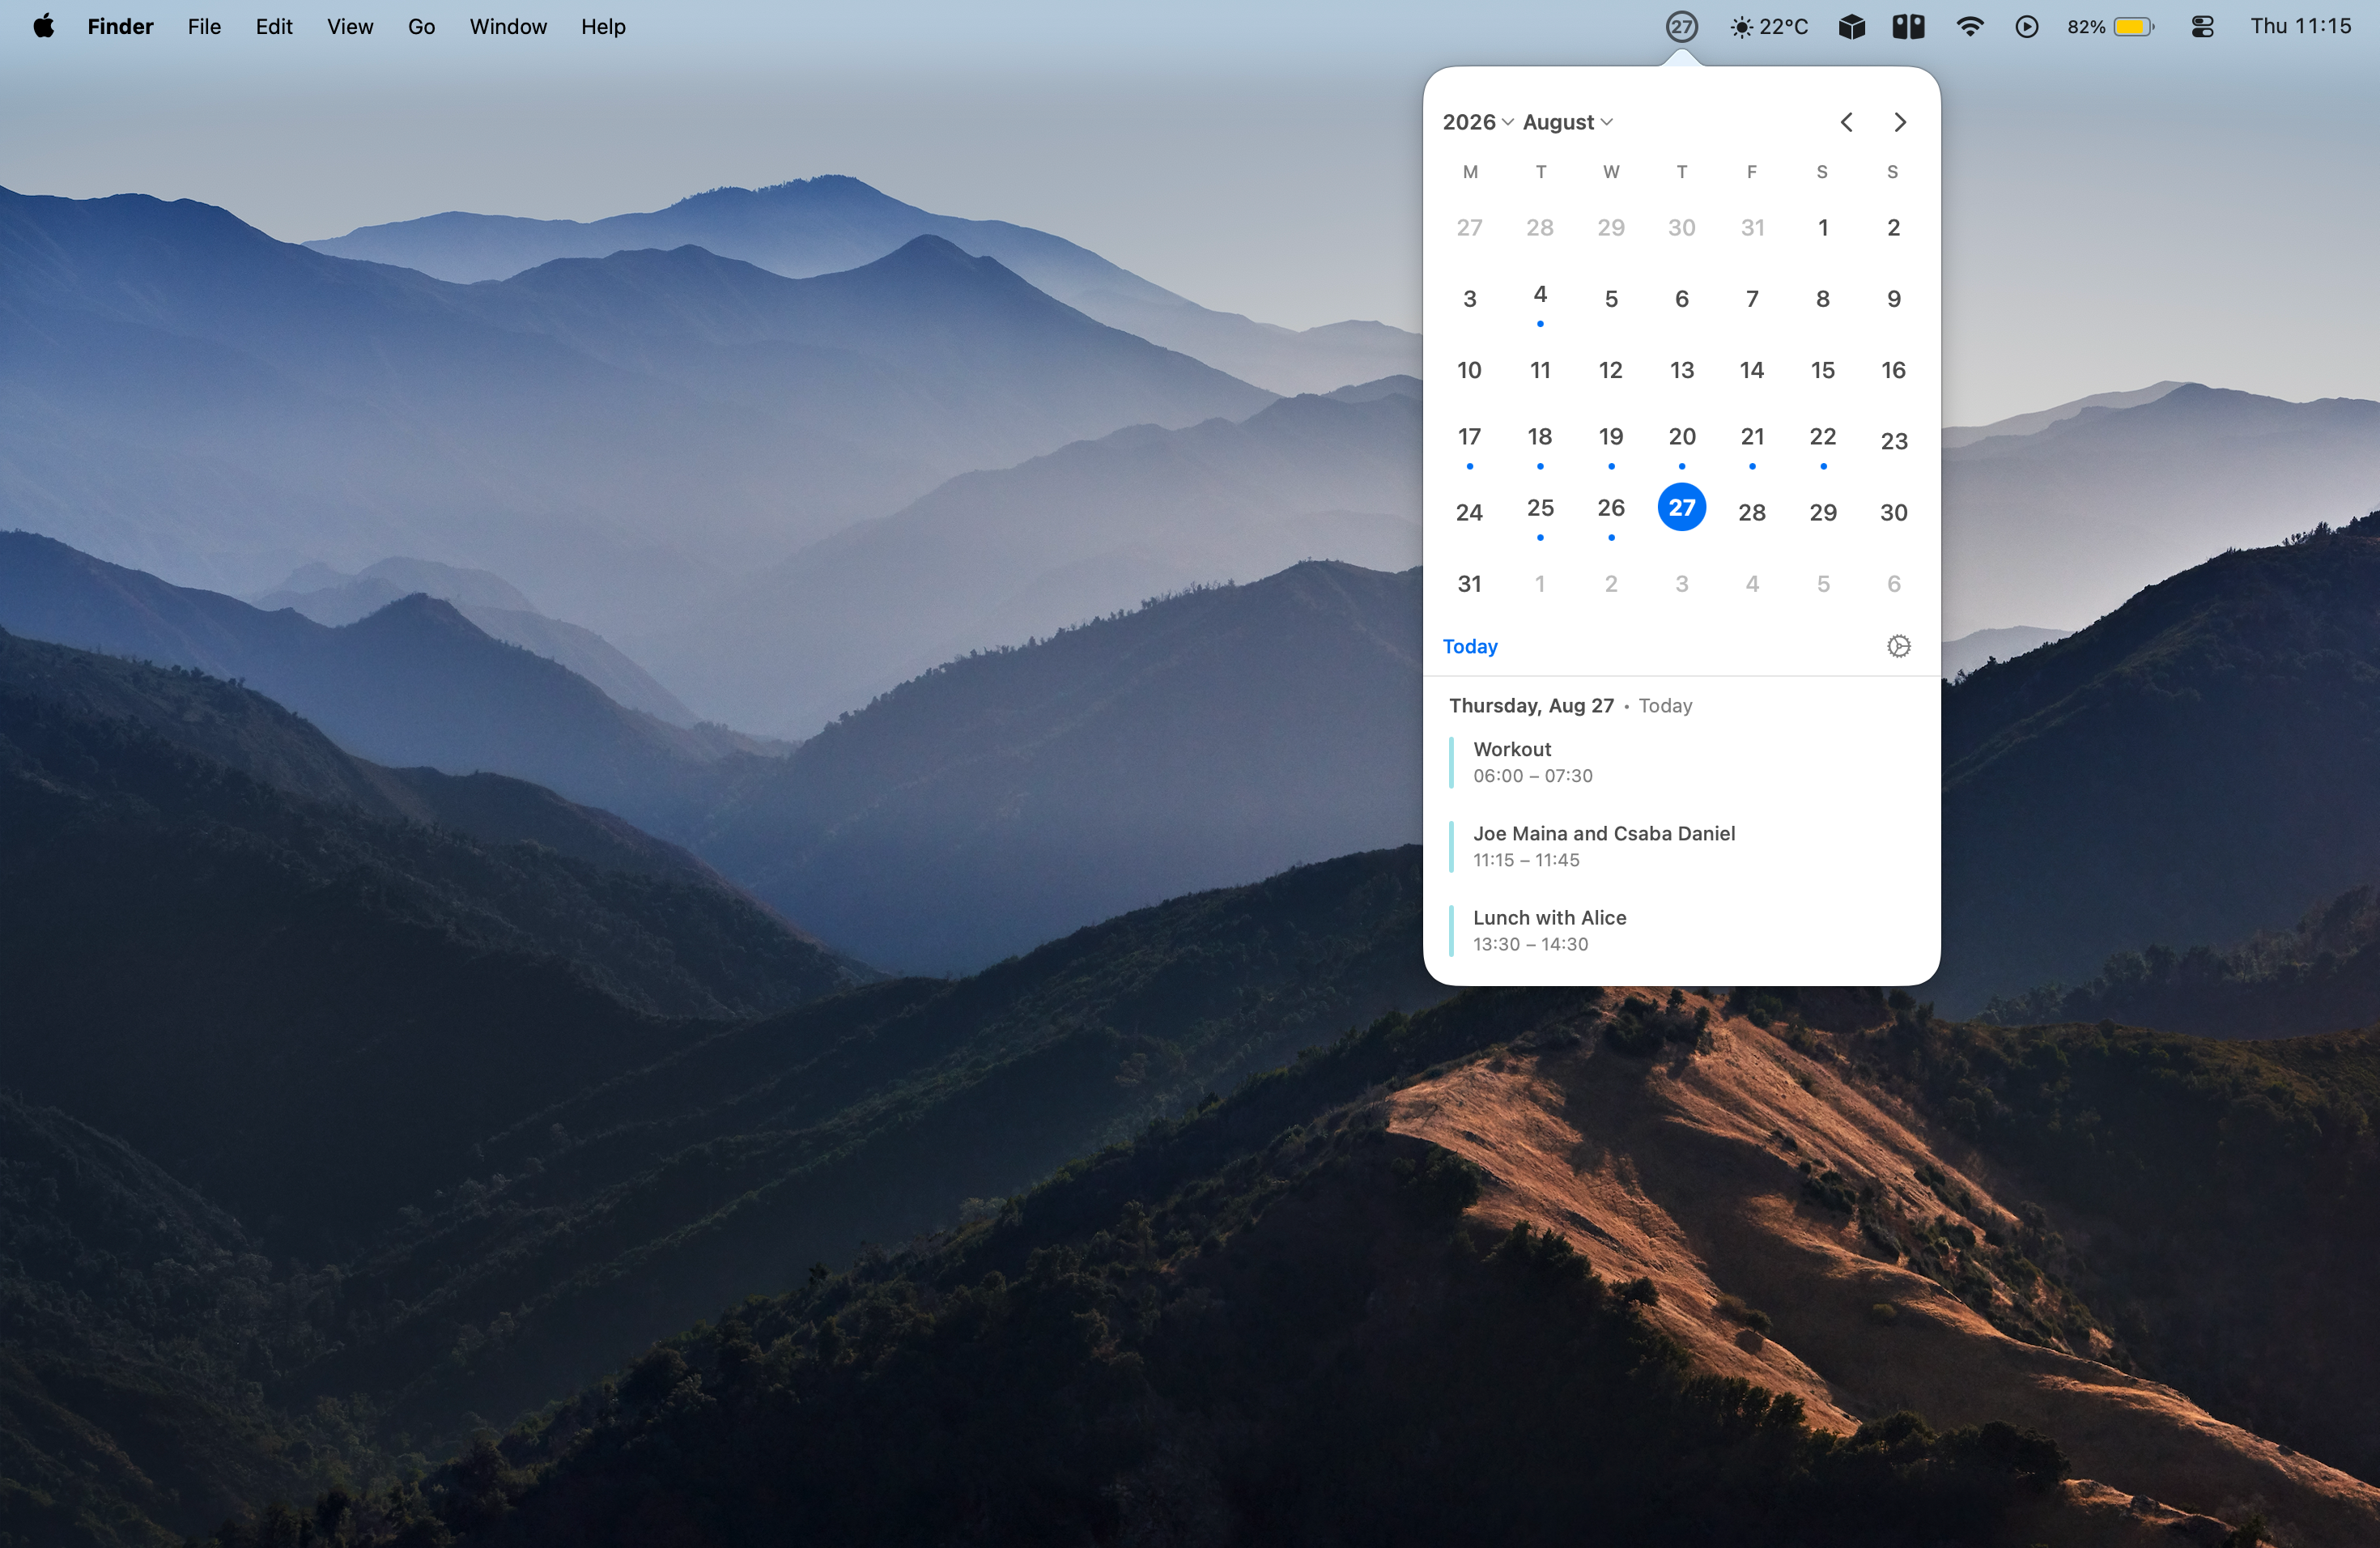Screen dimensions: 2380x1548
Task: Select August 15 in the calendar
Action: click(x=1822, y=370)
